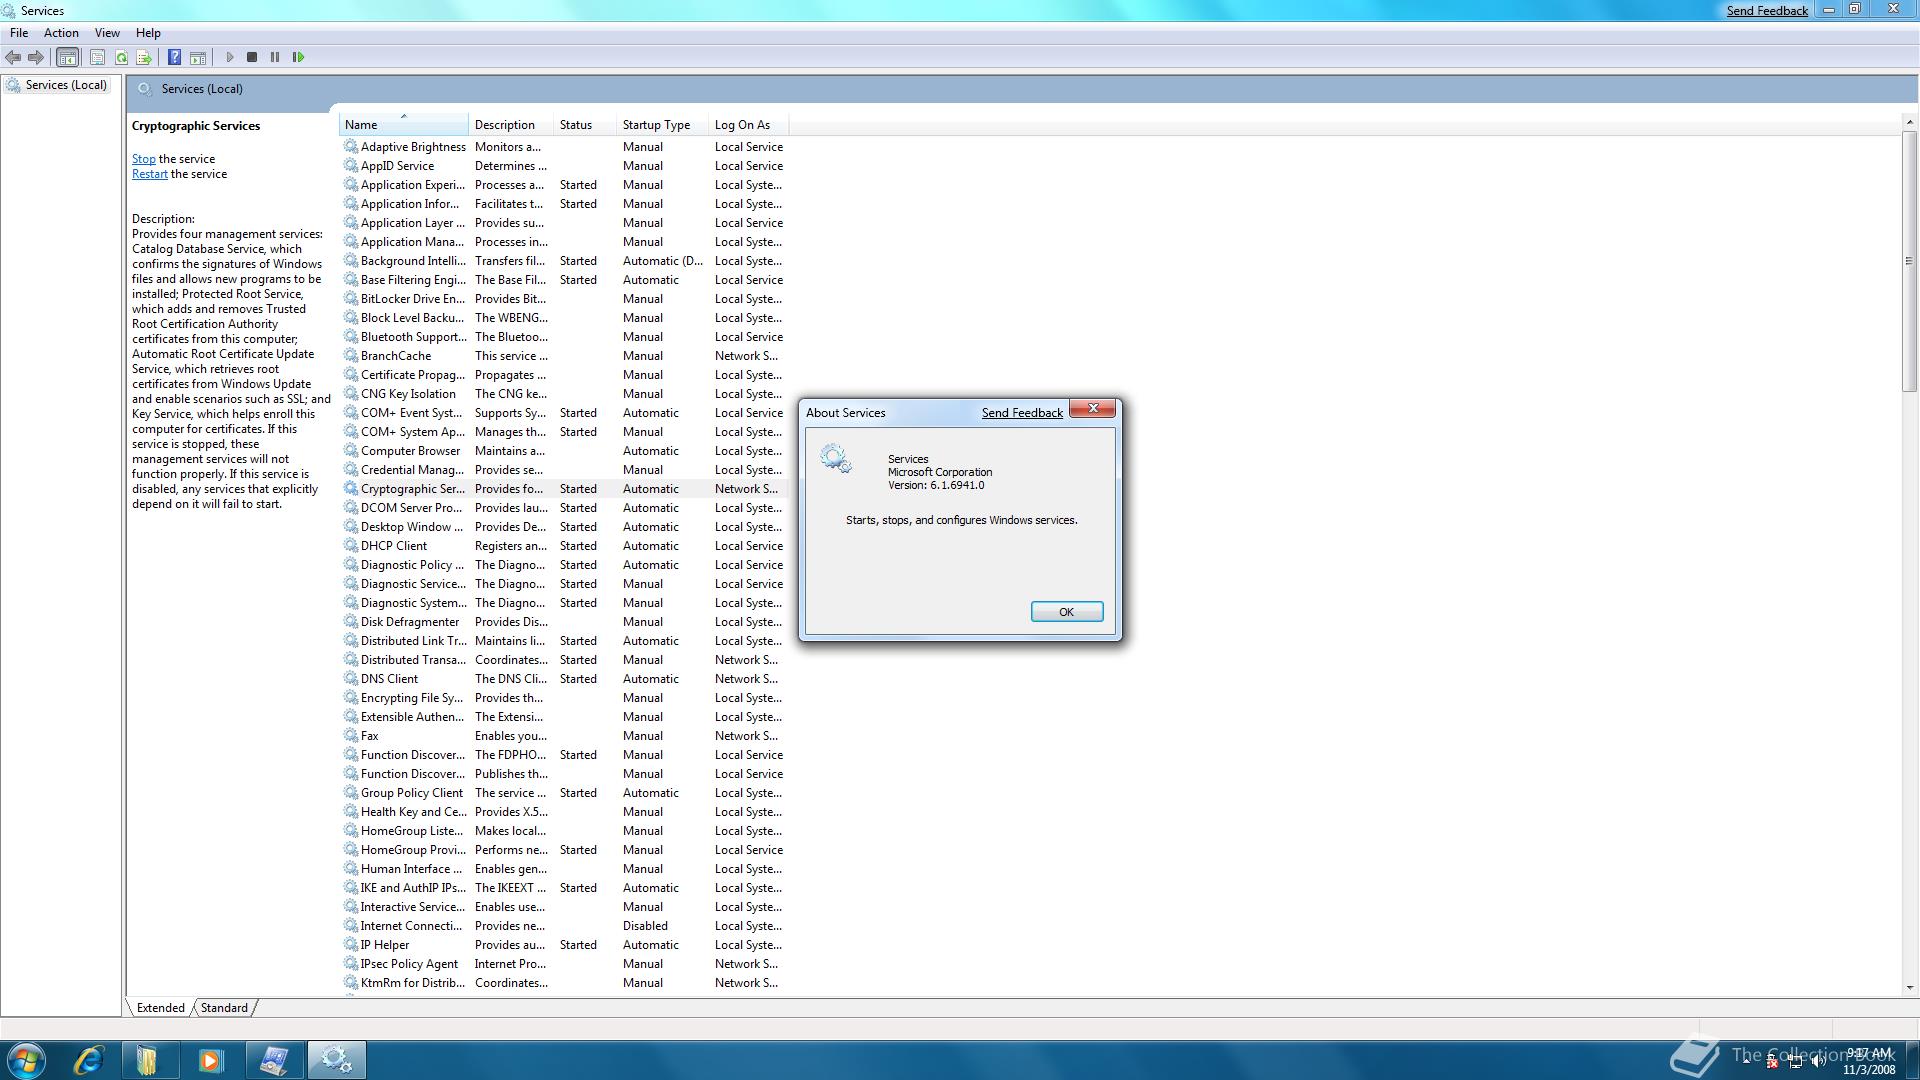The width and height of the screenshot is (1920, 1080).
Task: Select the Adaptive Brightness service row
Action: tap(565, 147)
